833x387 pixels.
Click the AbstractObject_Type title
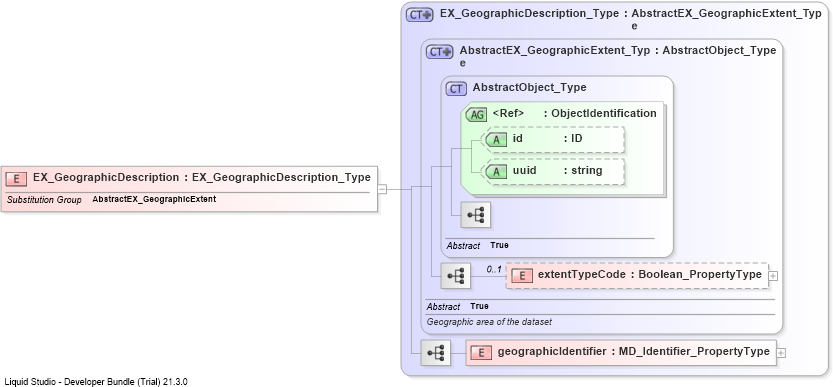[530, 87]
